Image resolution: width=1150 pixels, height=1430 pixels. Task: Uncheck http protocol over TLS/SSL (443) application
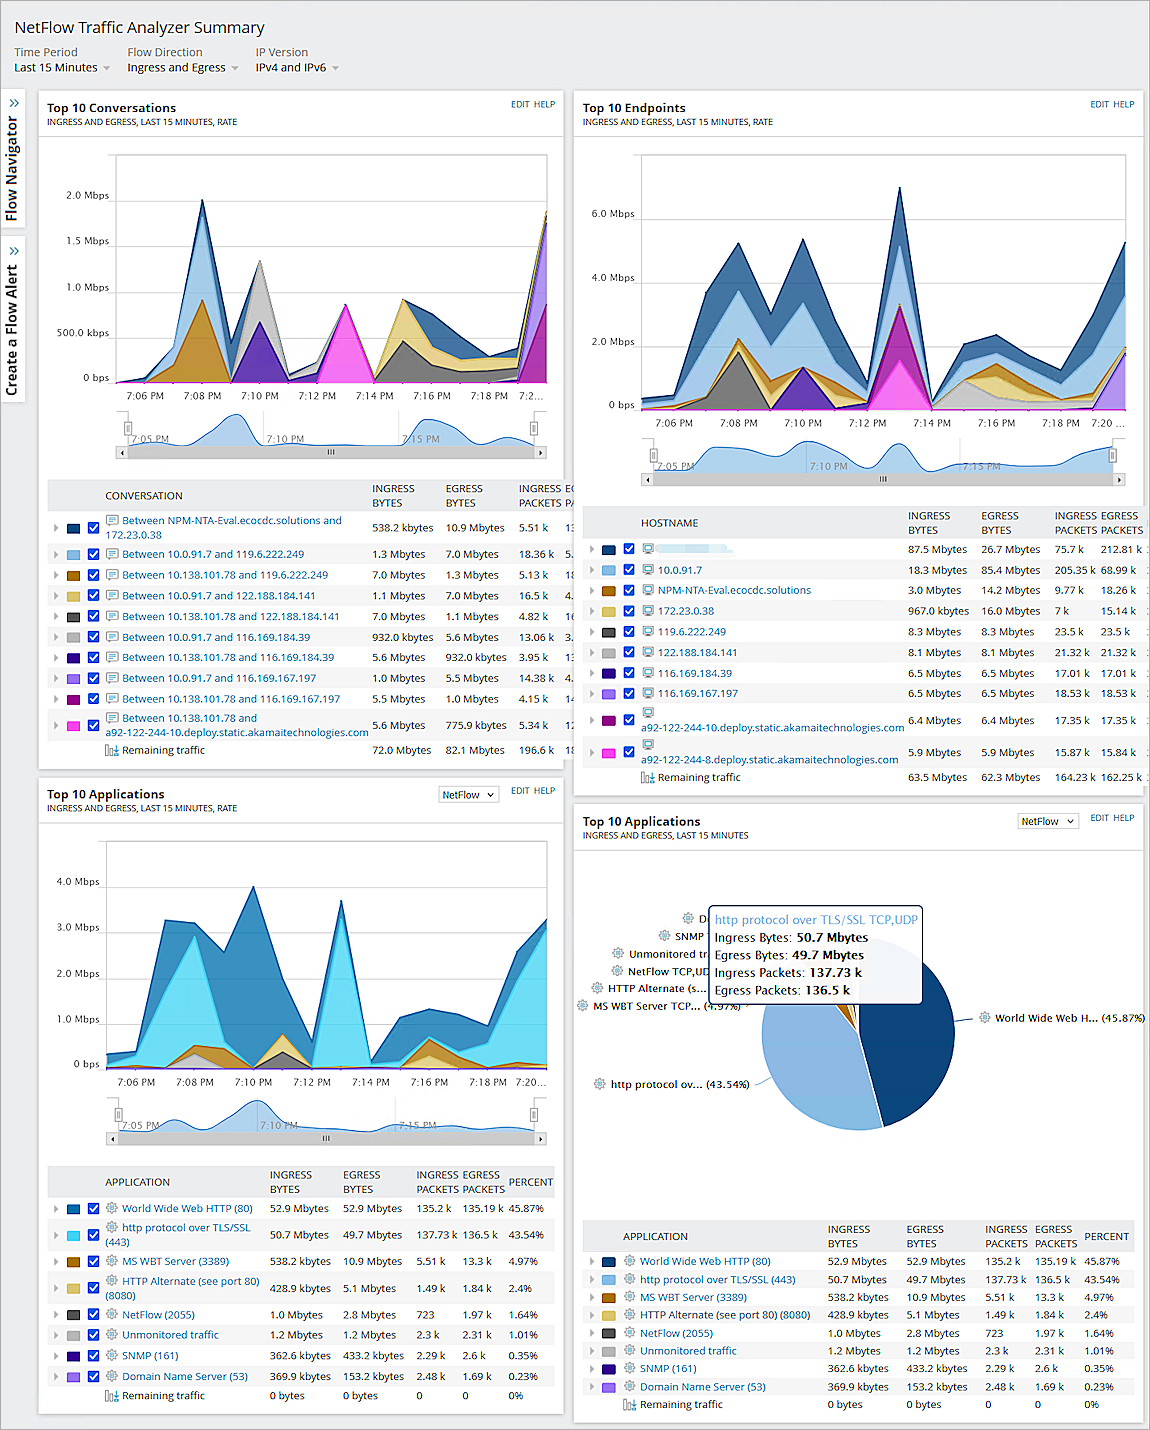(93, 1235)
